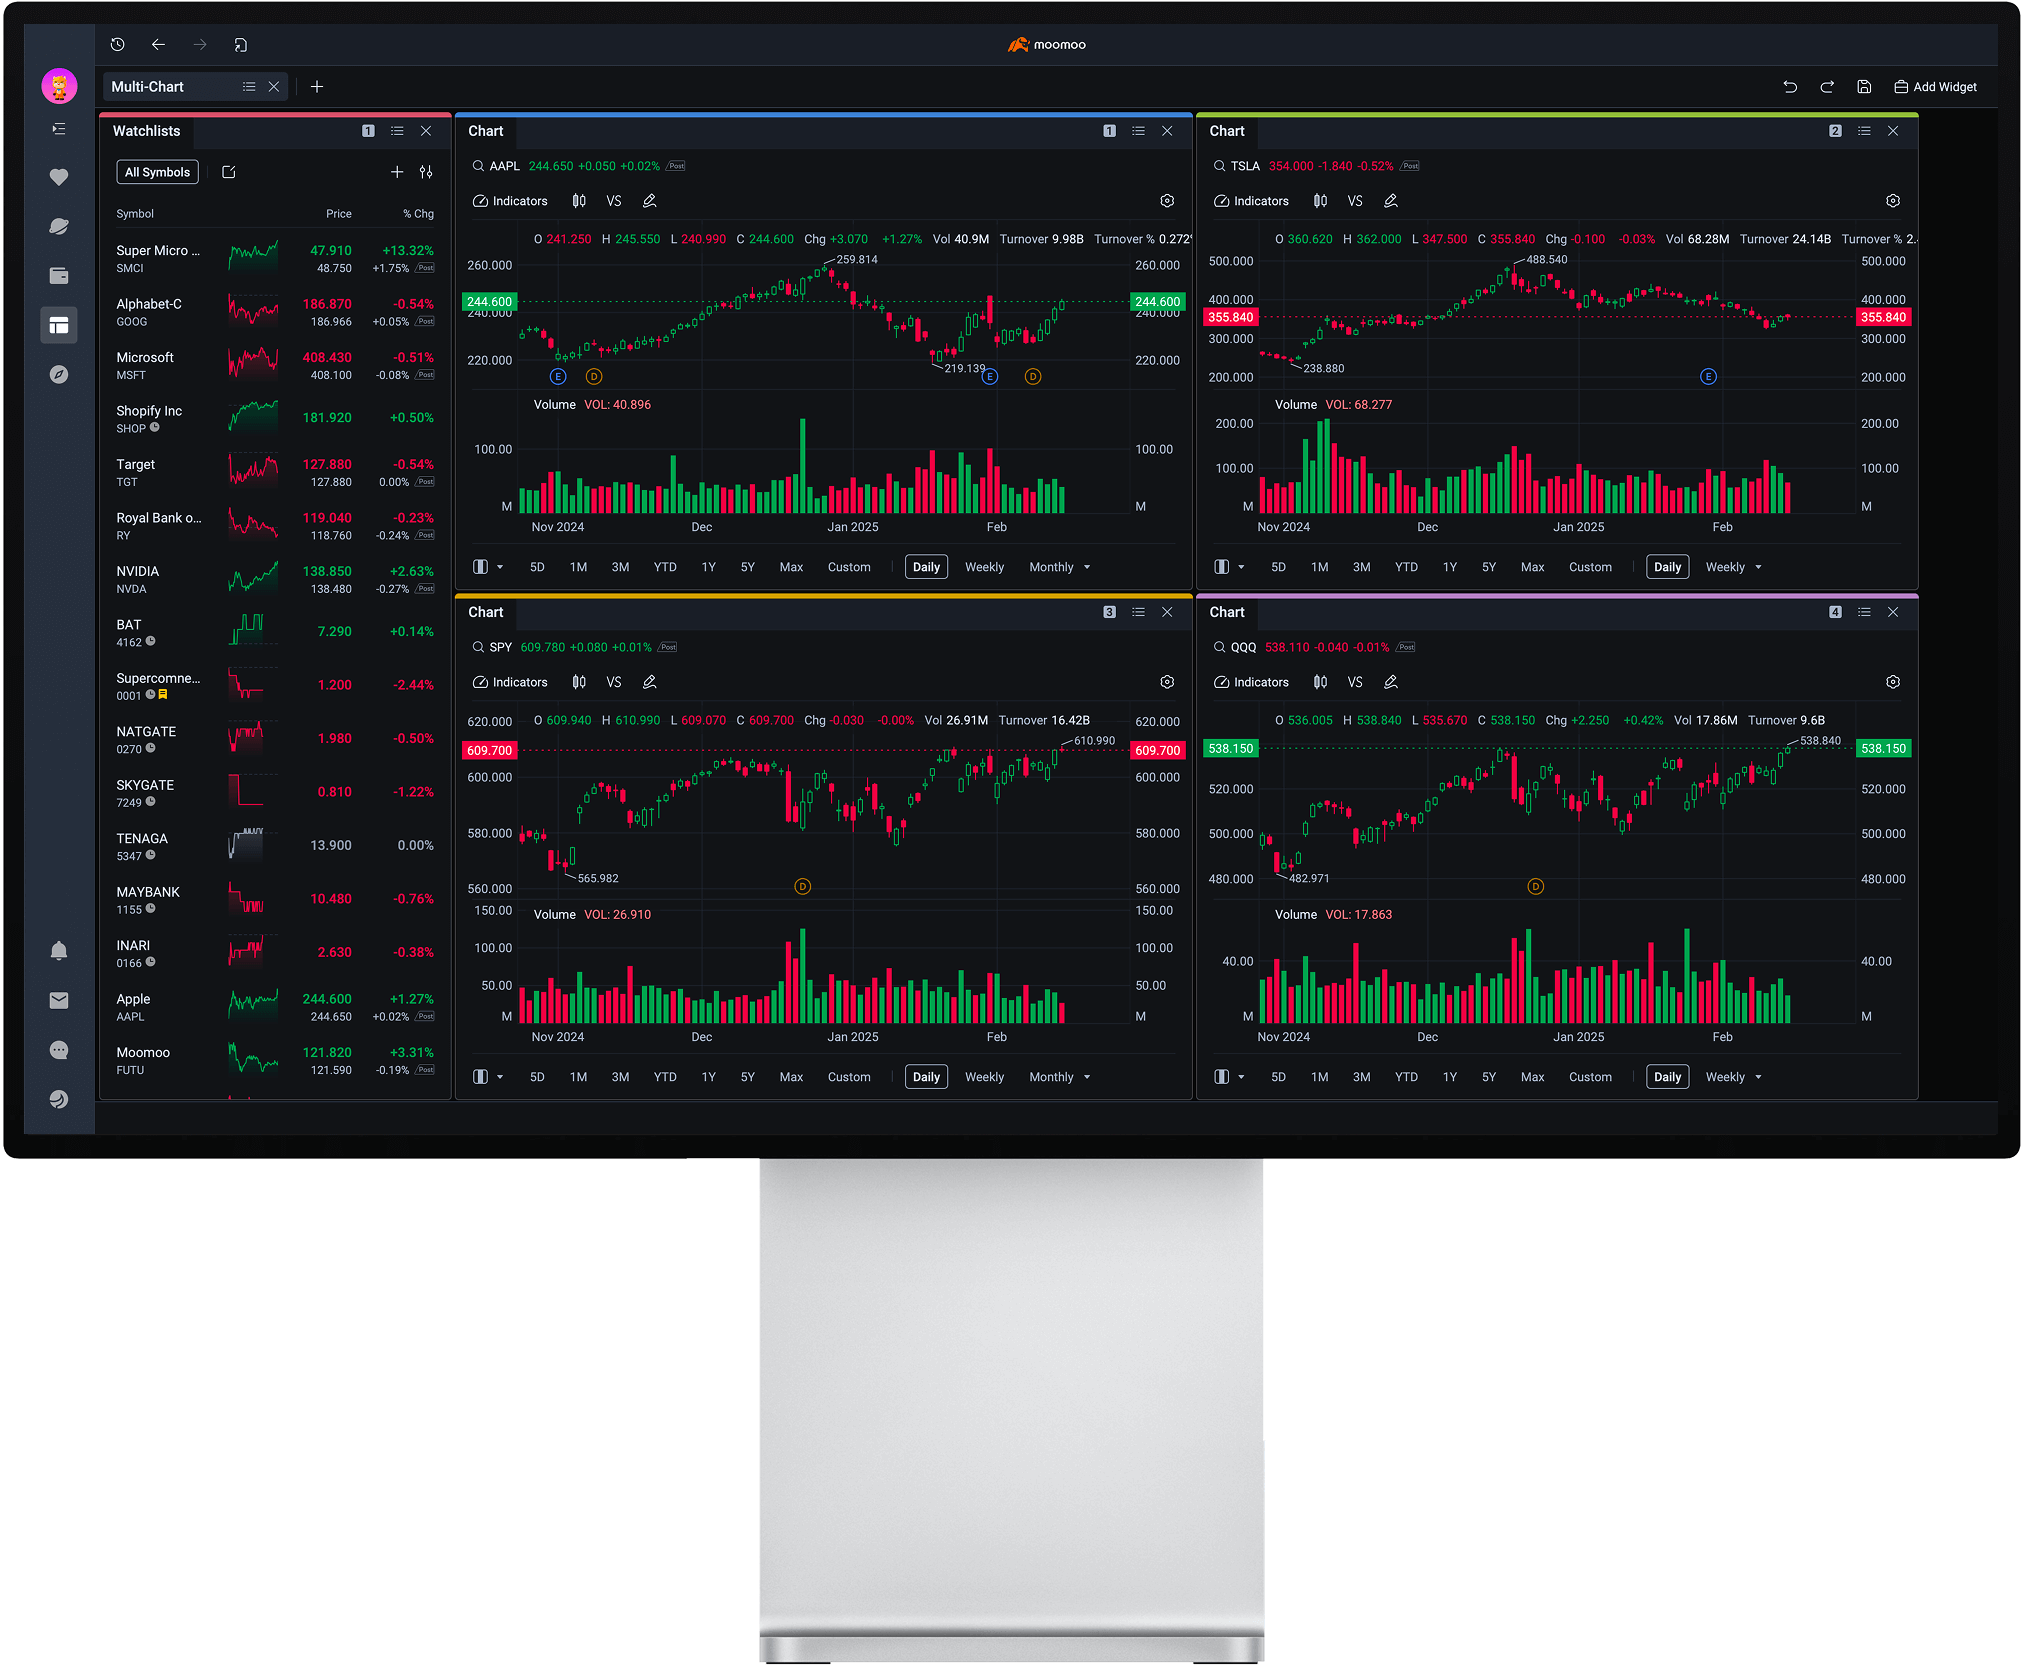
Task: Select 1Y range in SPY chart
Action: tap(708, 1077)
